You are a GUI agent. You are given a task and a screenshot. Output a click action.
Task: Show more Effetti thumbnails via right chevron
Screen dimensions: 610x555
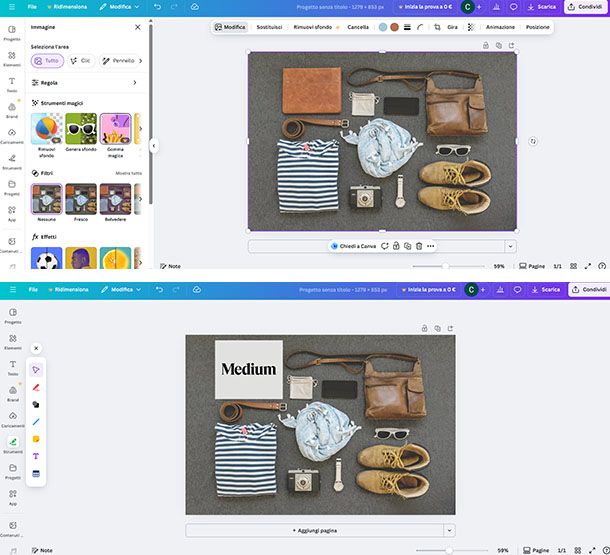[140, 263]
